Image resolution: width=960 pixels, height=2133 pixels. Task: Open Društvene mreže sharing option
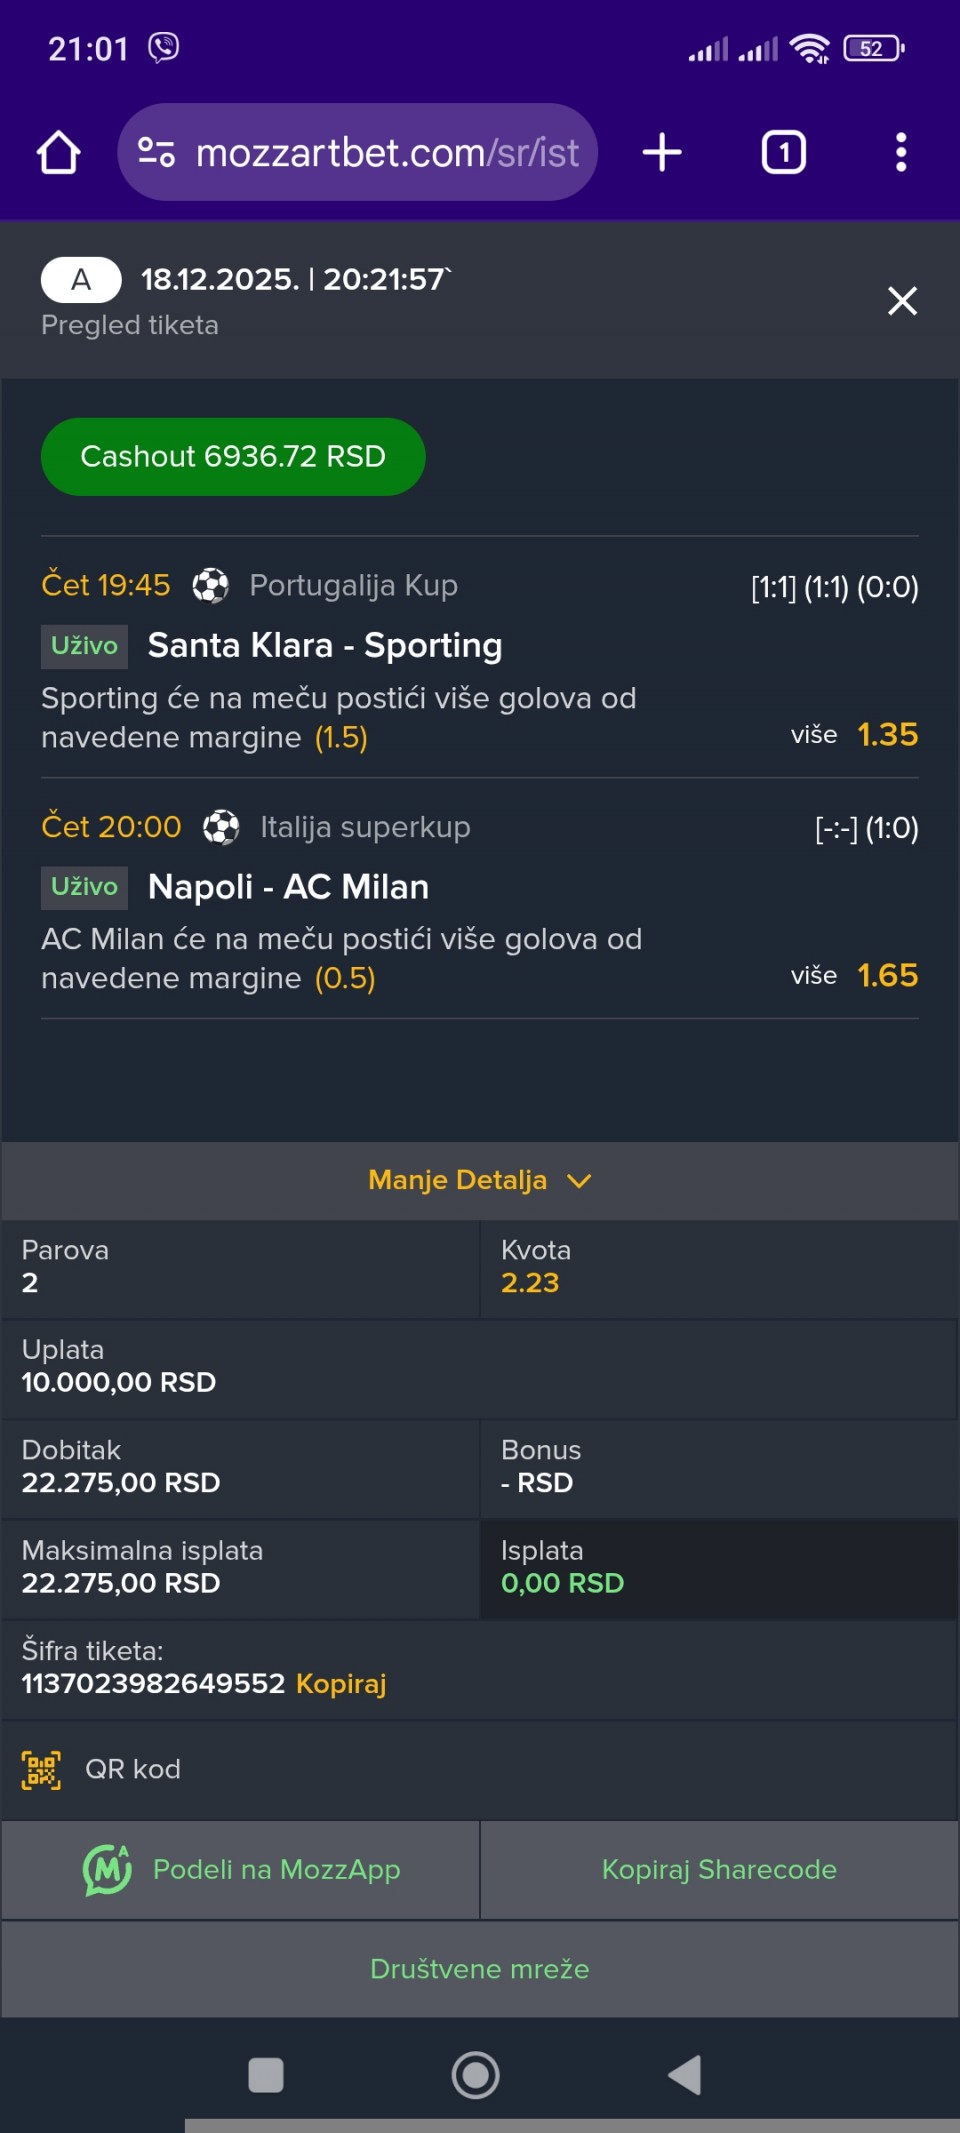point(480,1969)
